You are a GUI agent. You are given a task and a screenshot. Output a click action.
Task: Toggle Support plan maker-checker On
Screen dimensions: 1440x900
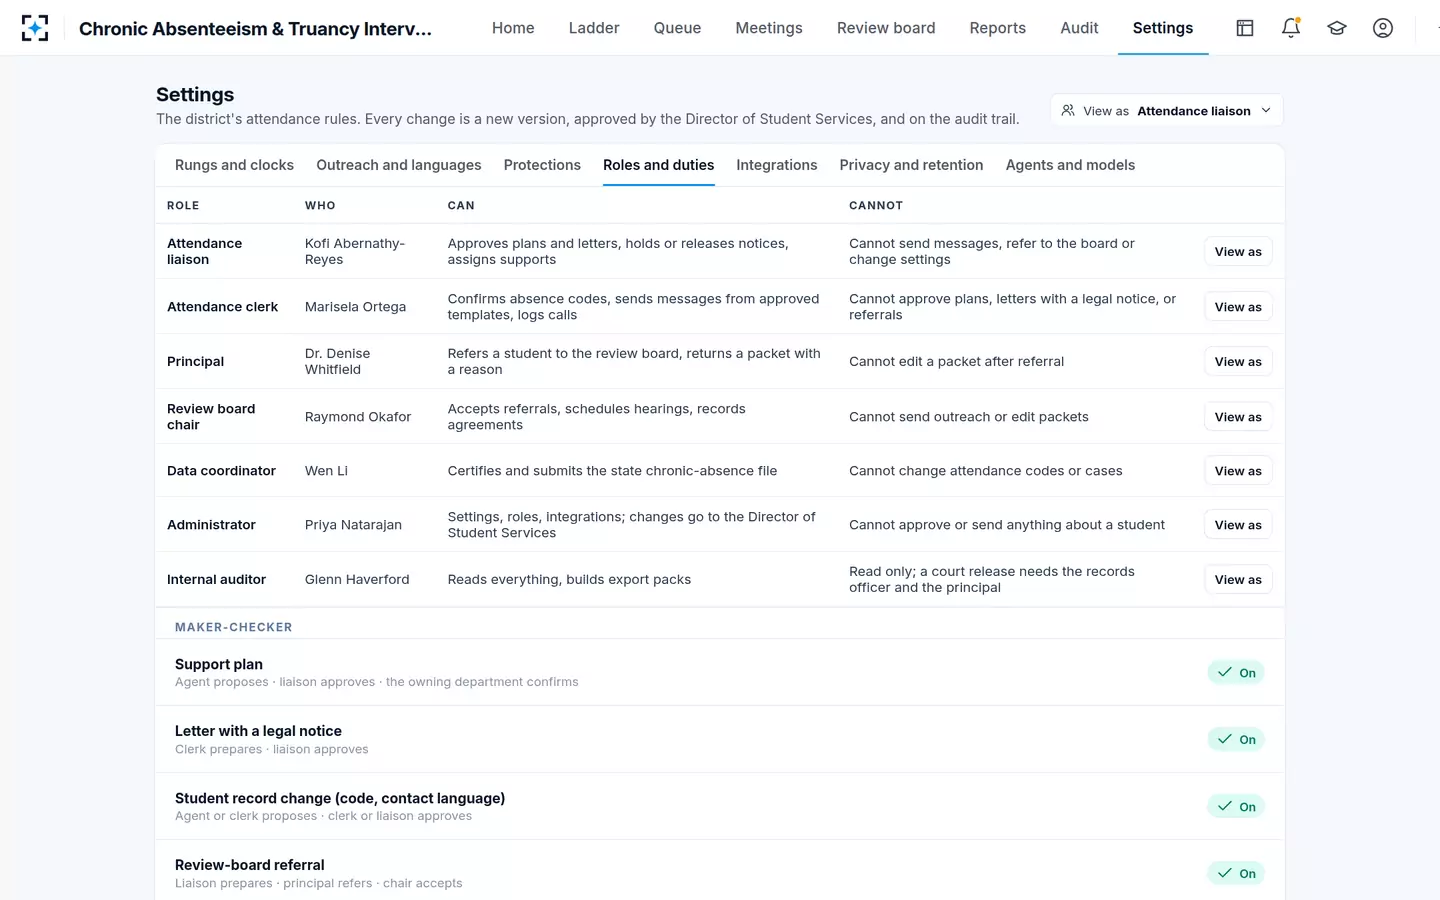point(1236,673)
